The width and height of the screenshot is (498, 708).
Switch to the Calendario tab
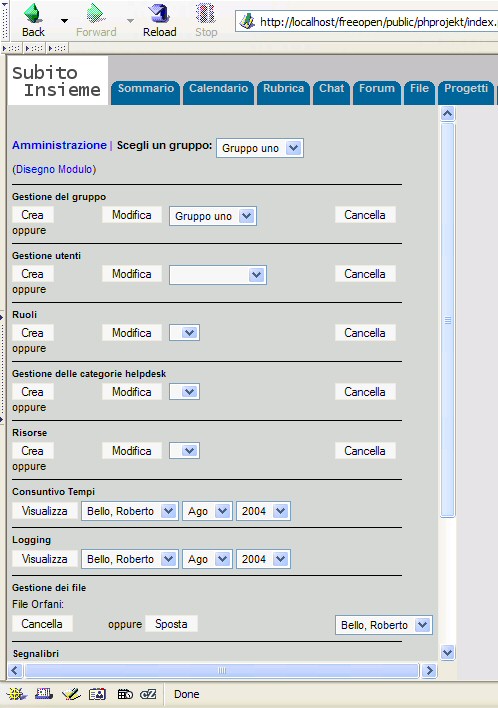[219, 90]
